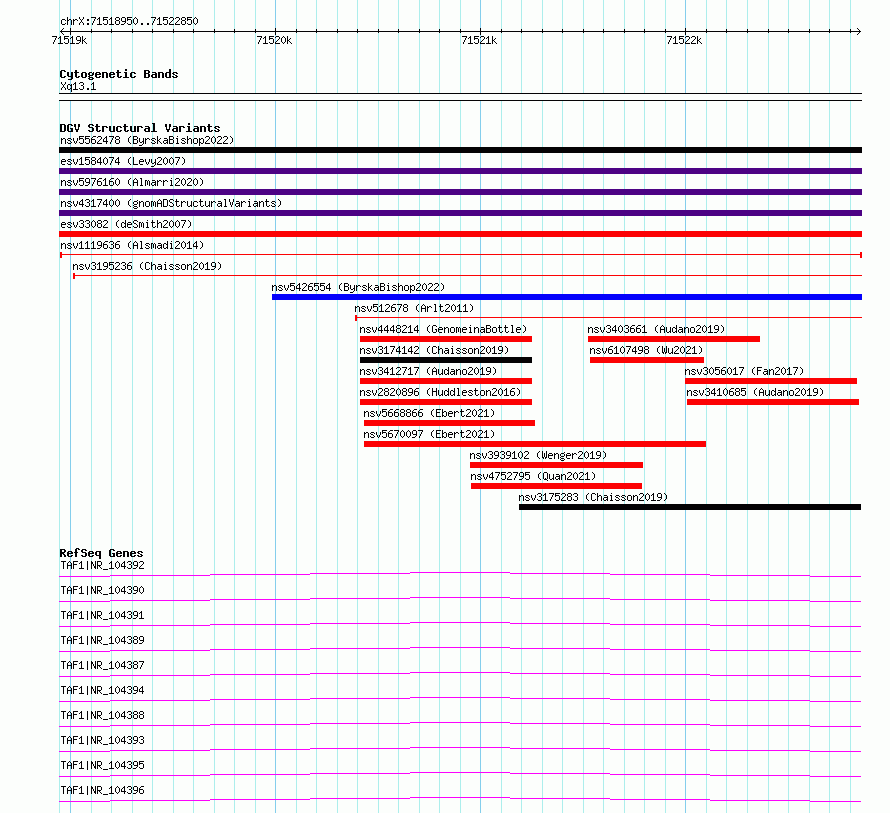890x813 pixels.
Task: Open nsv512678 (Arlt2011) variant label
Action: click(x=414, y=308)
